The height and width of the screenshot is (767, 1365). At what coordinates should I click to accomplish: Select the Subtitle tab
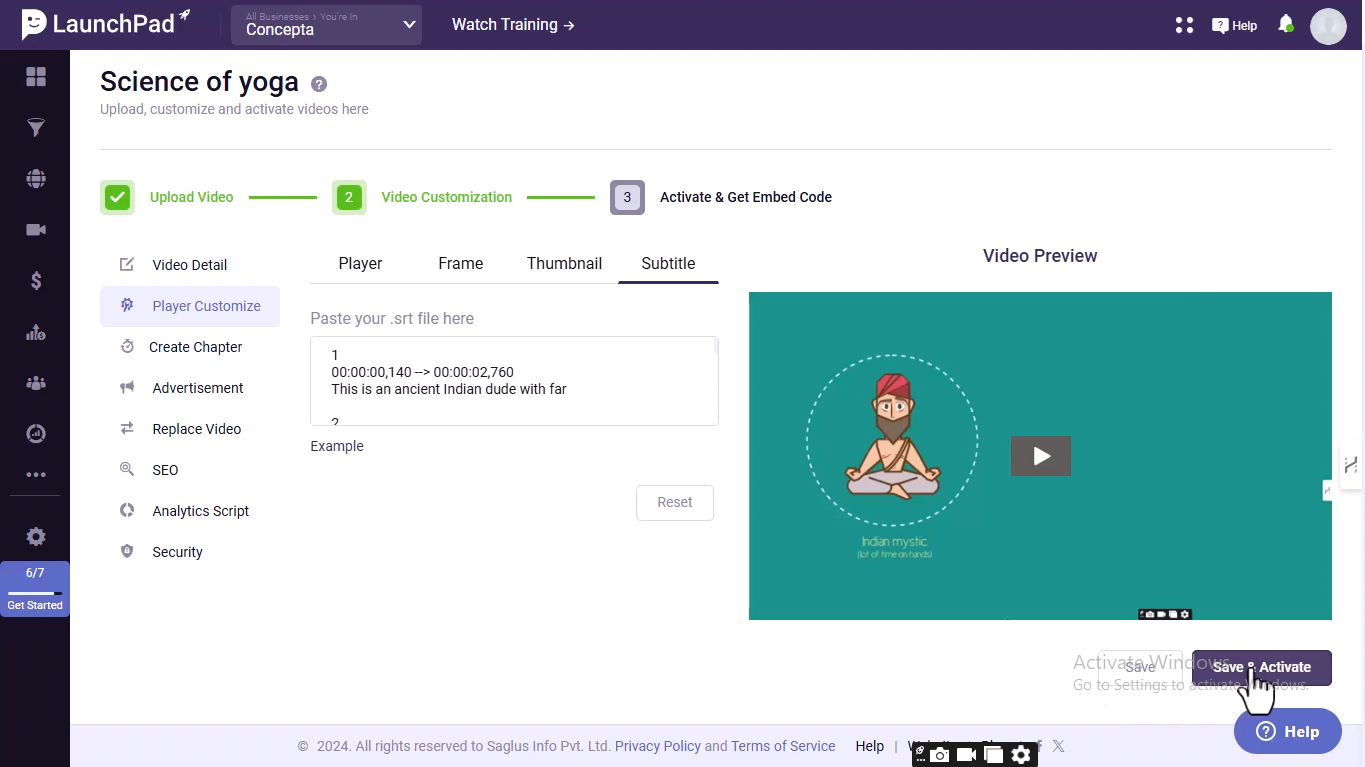668,263
